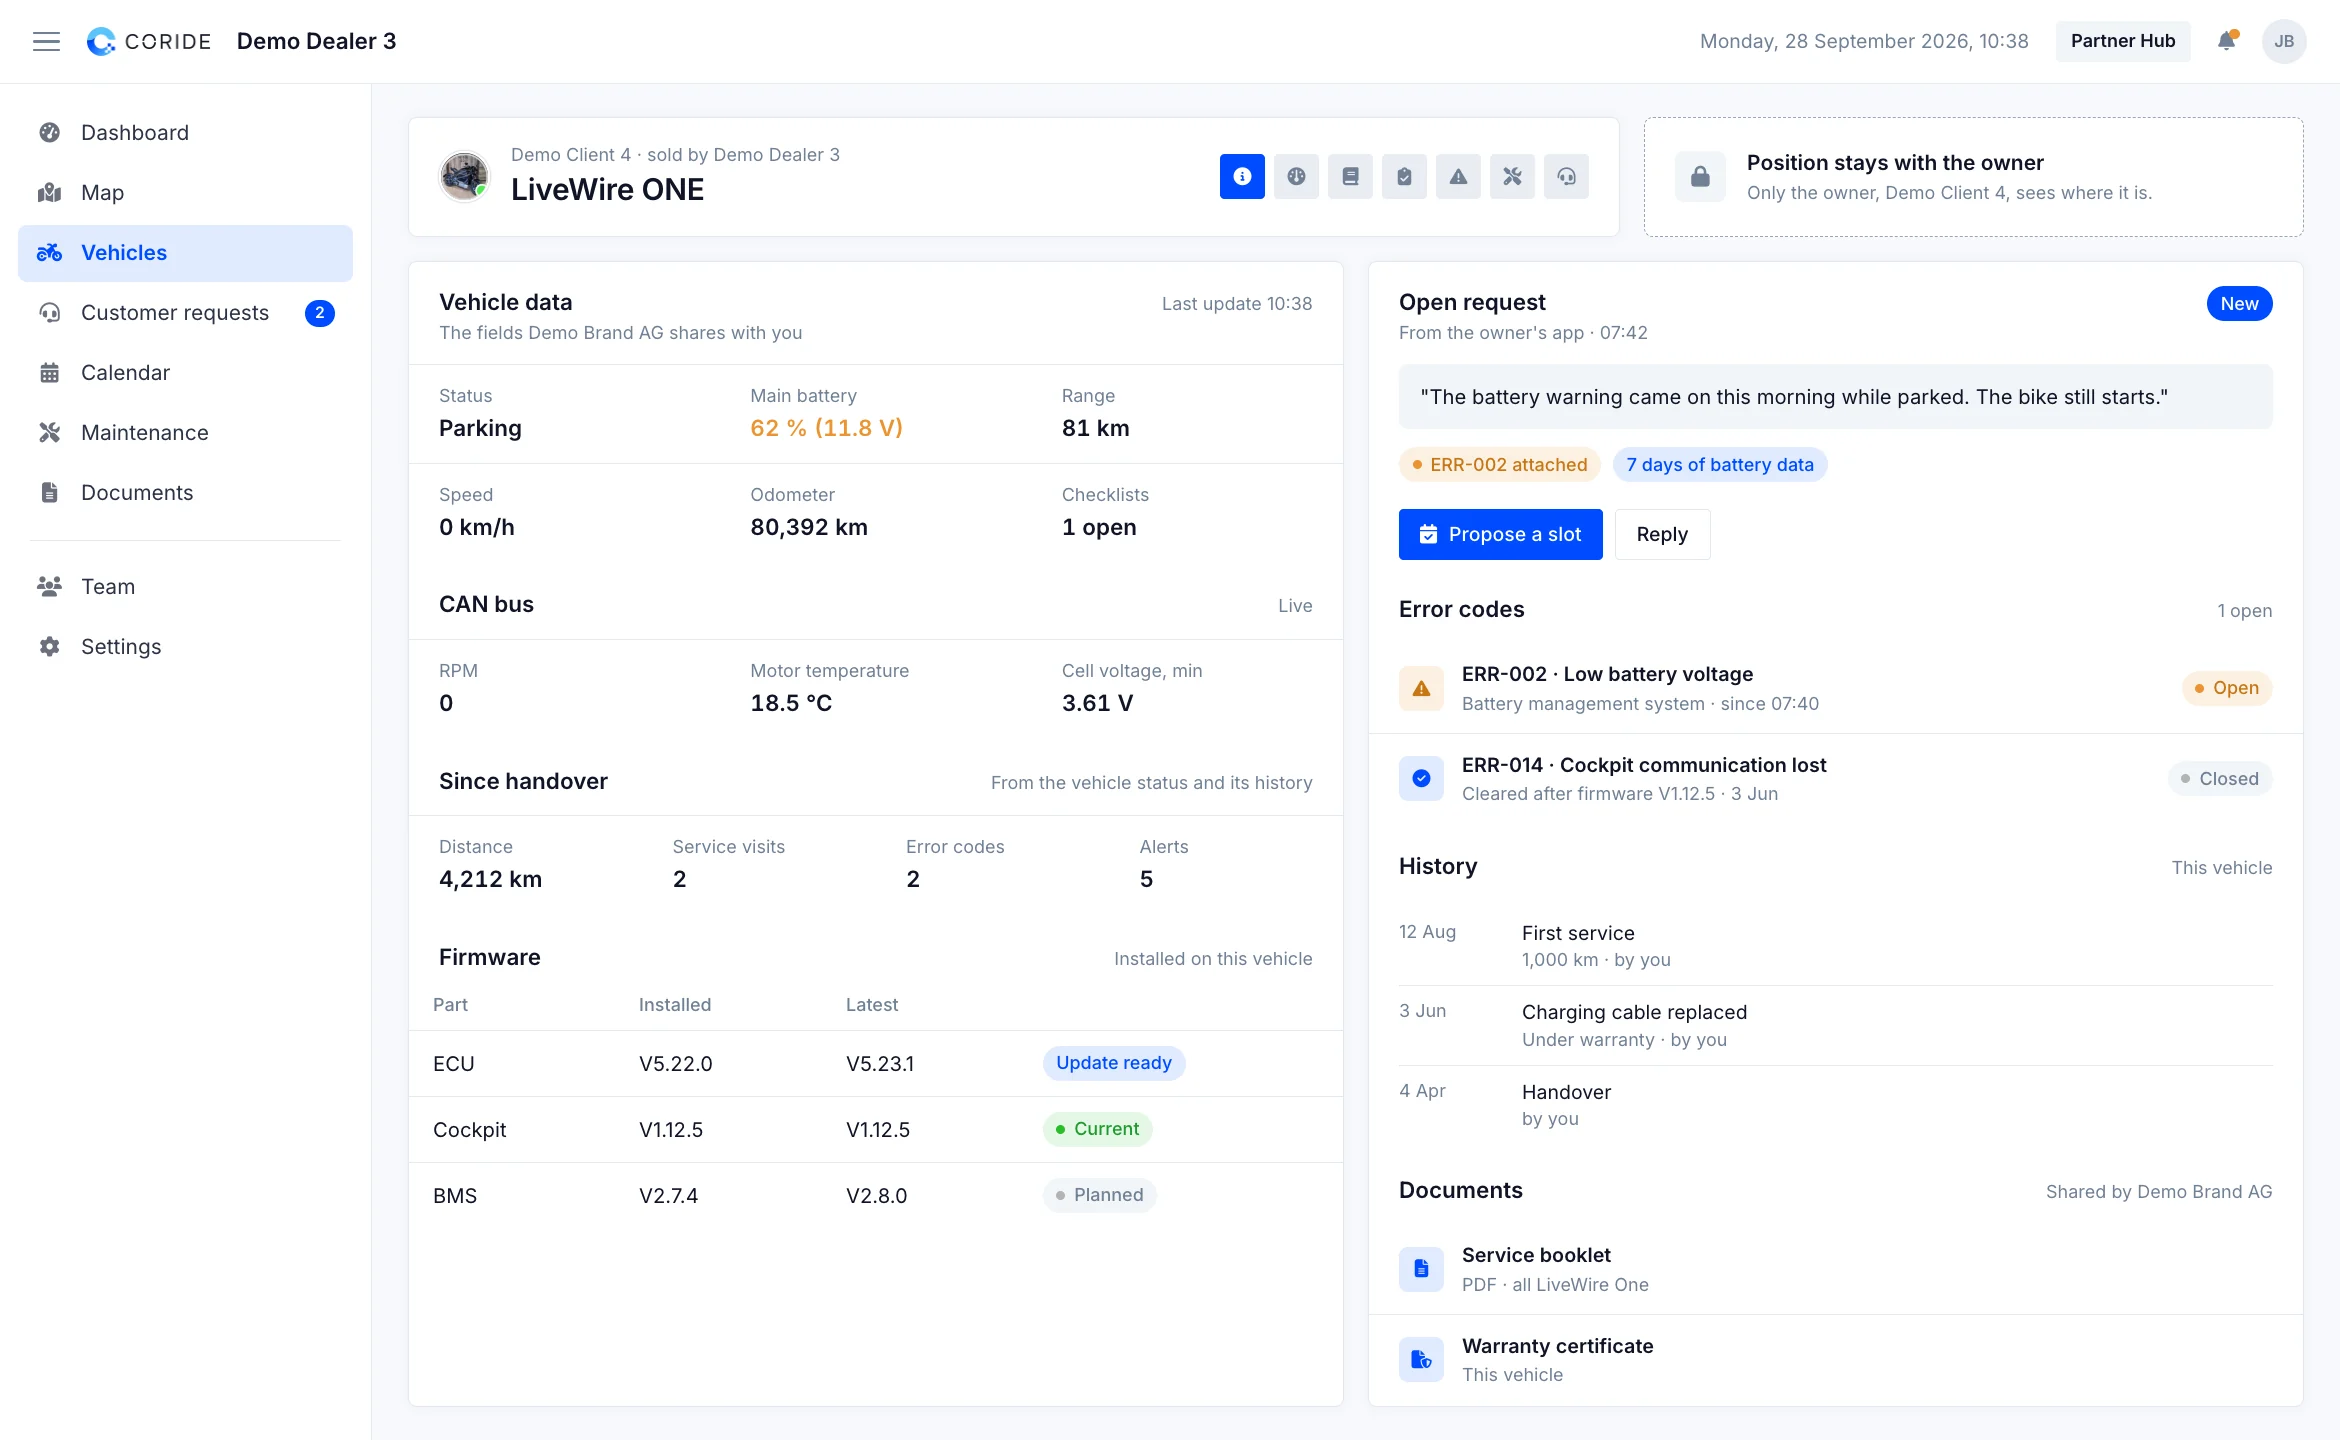
Task: Click the 7 days of battery data tag
Action: (x=1719, y=465)
